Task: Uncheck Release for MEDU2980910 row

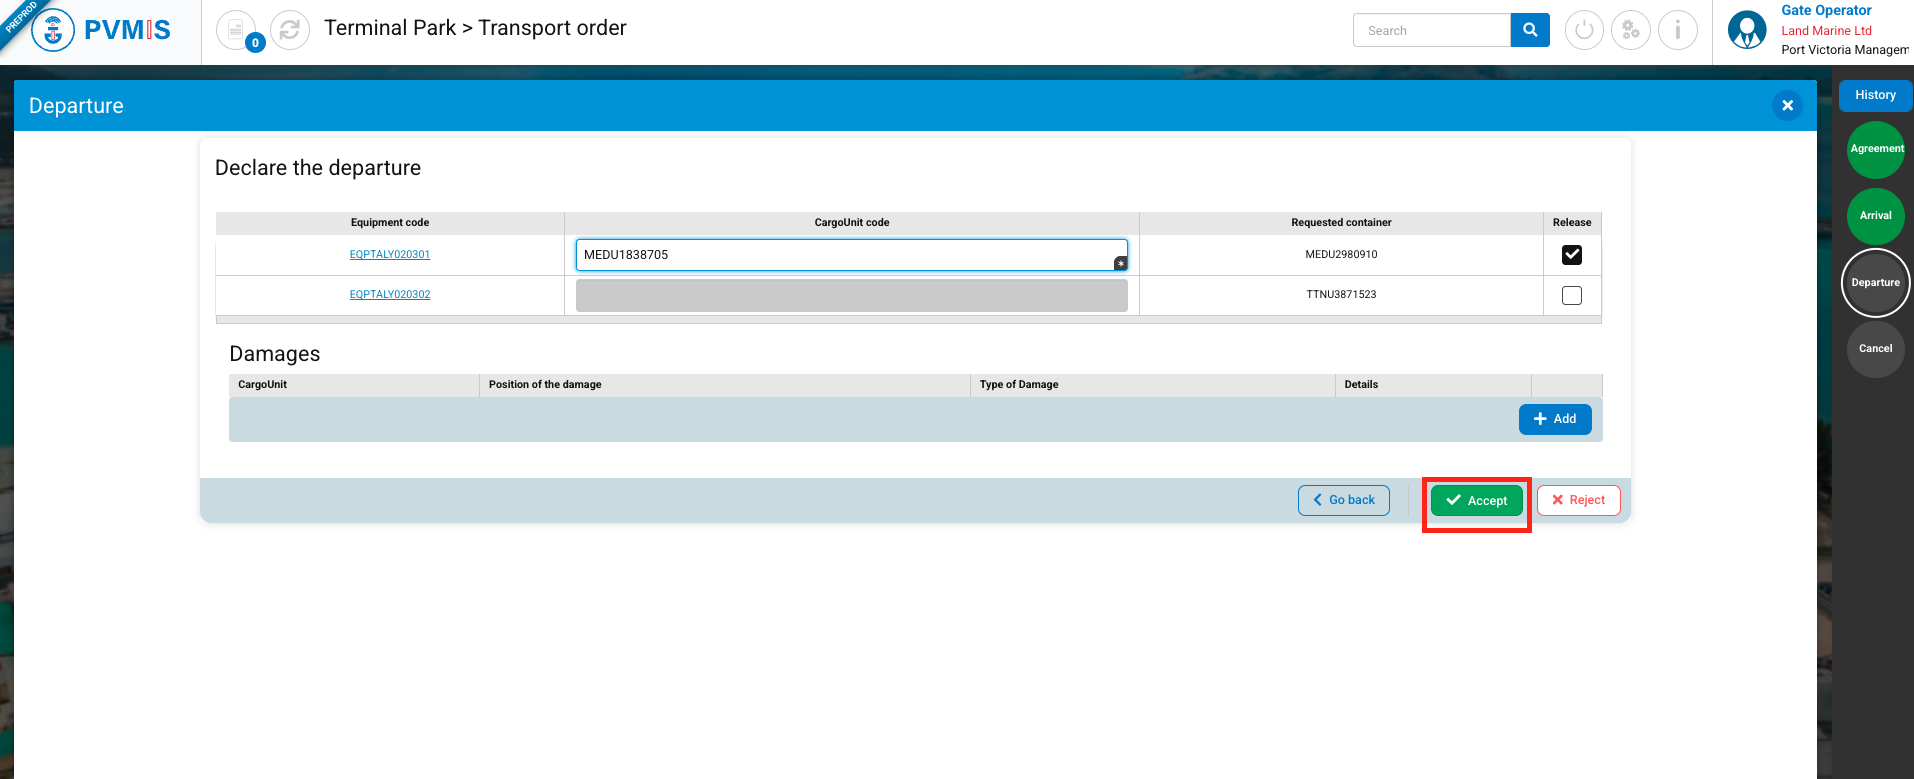Action: 1572,255
